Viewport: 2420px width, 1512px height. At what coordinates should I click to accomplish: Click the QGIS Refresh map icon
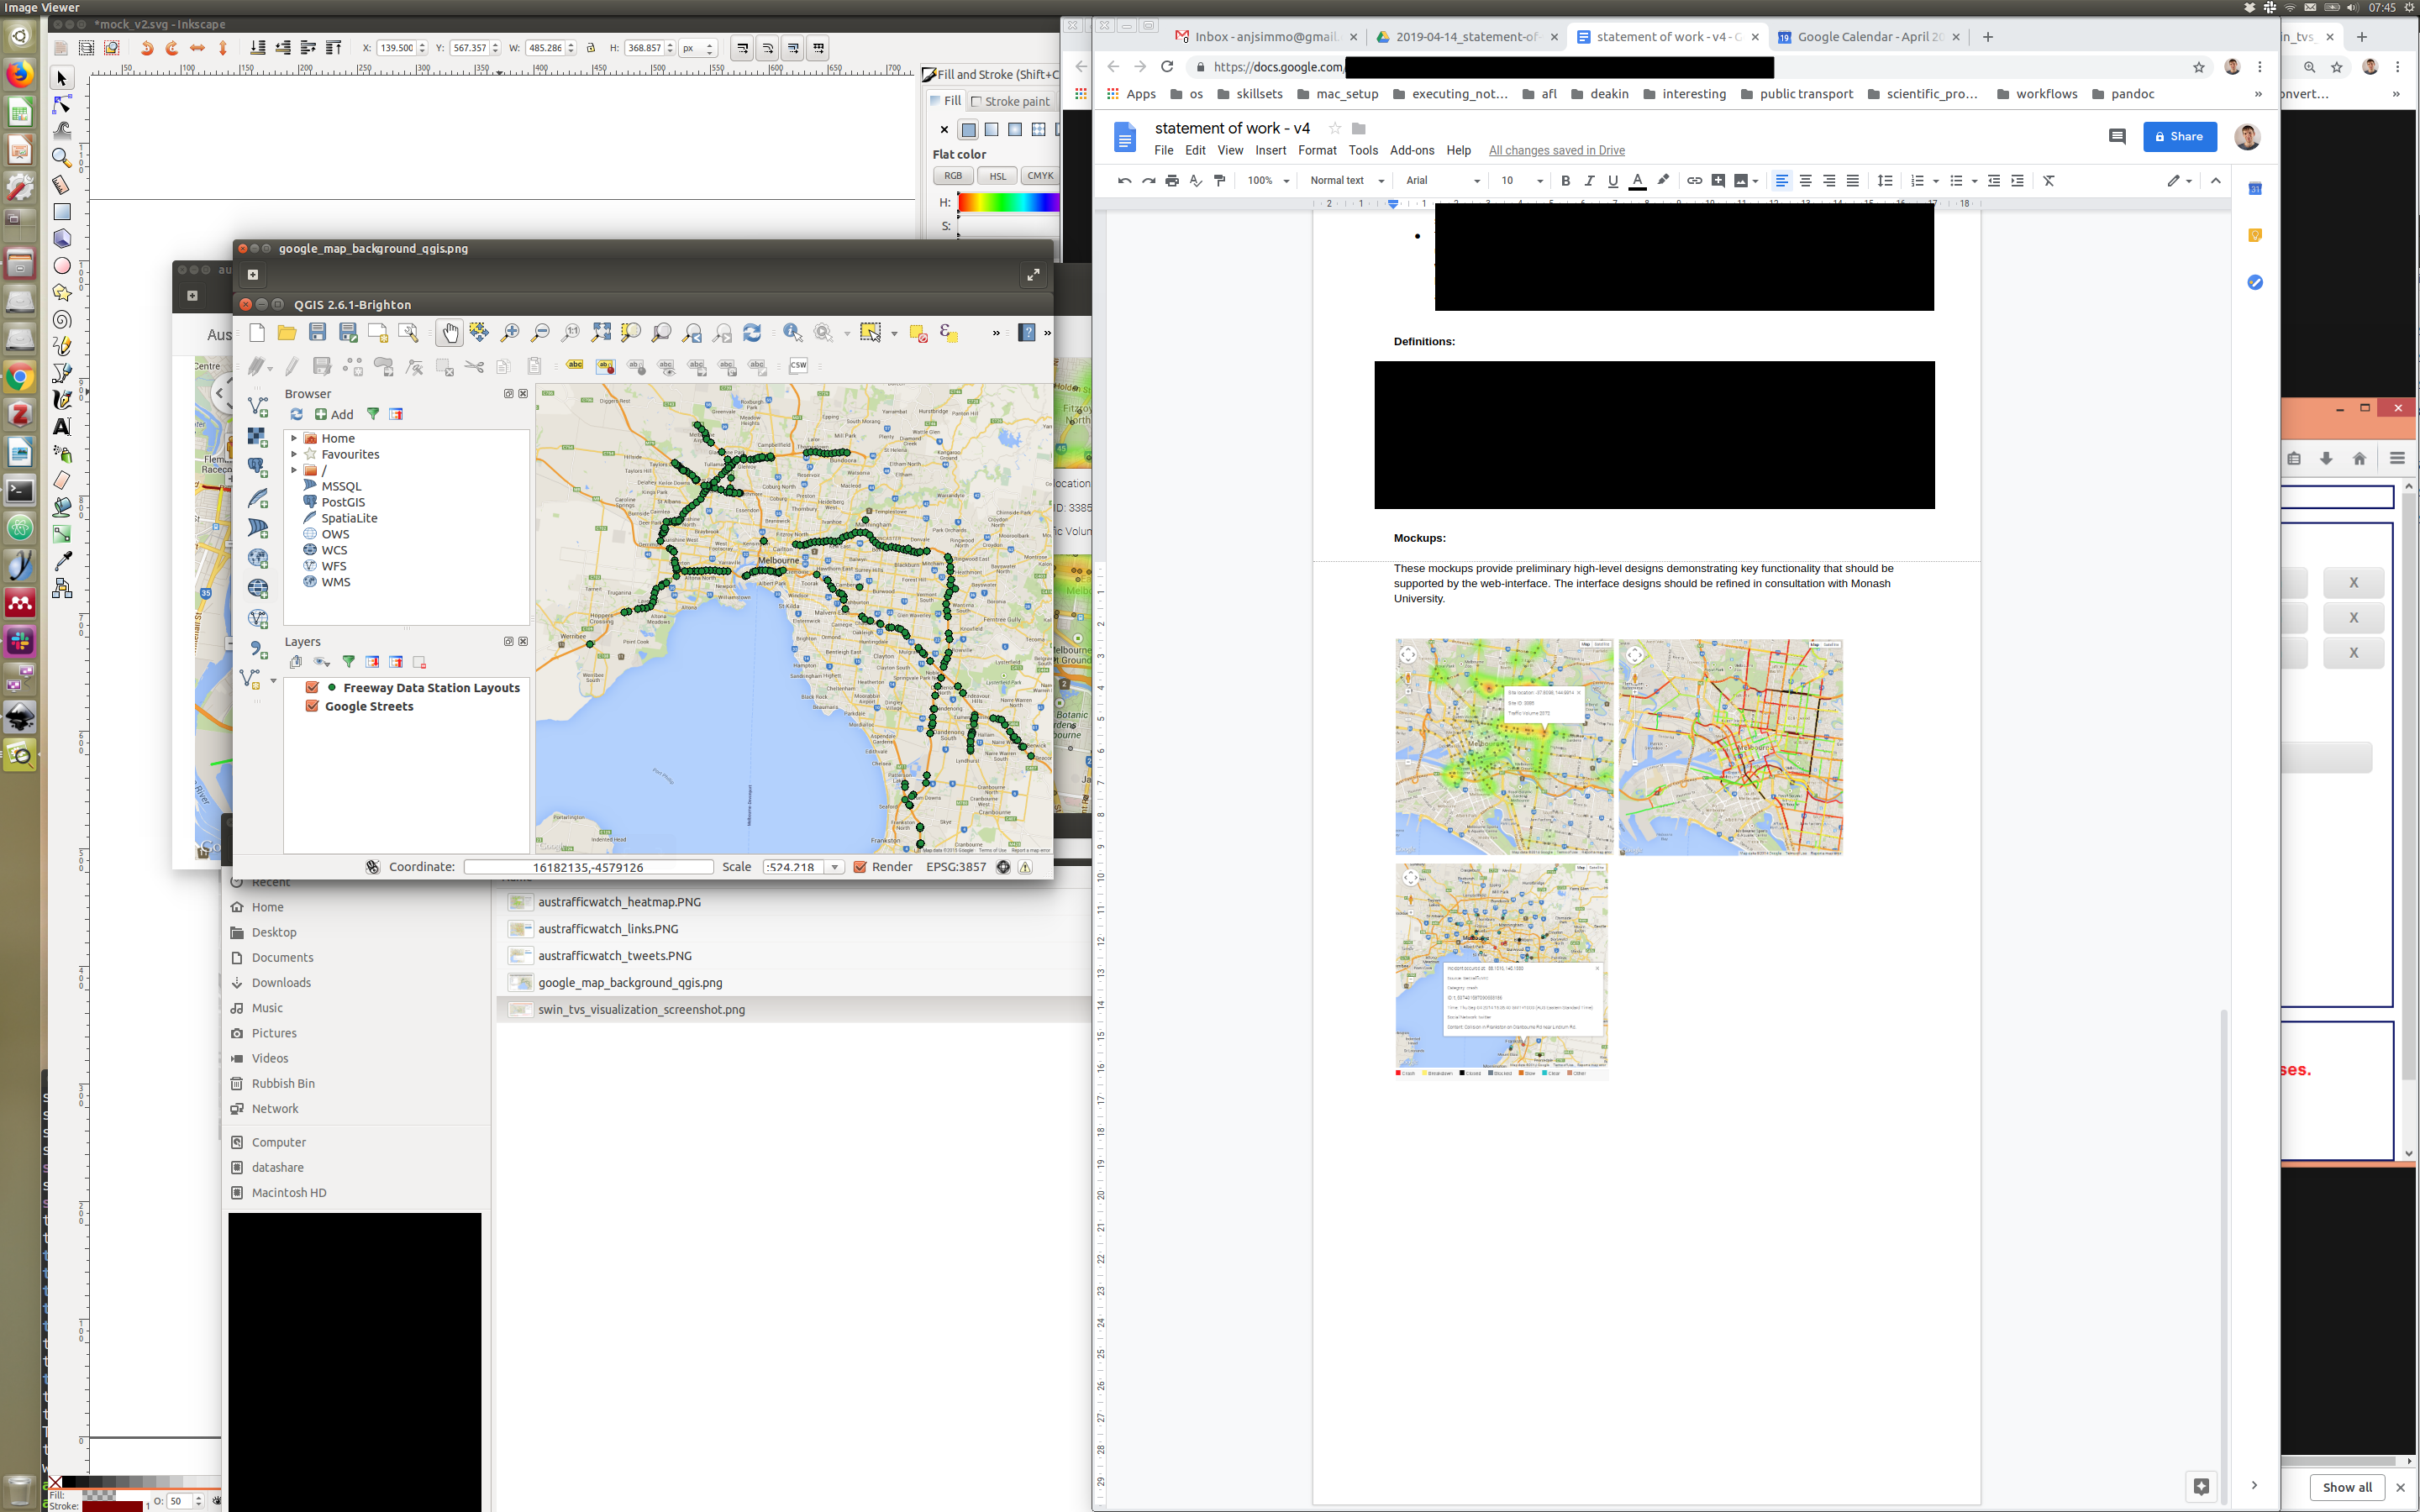[x=752, y=333]
